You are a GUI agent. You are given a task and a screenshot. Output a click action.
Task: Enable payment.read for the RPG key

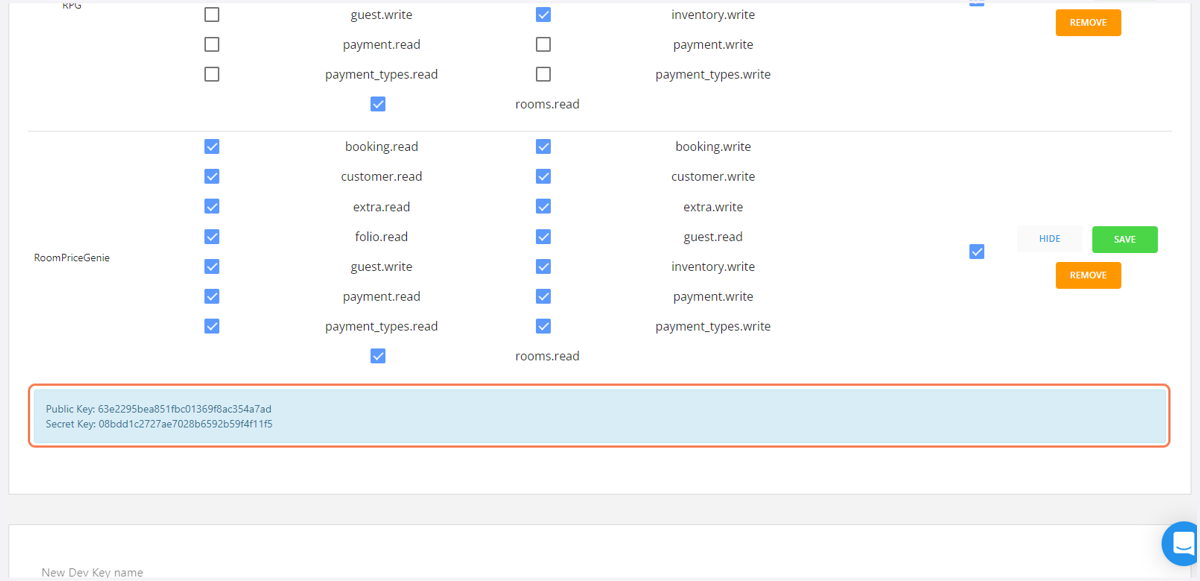click(x=212, y=44)
